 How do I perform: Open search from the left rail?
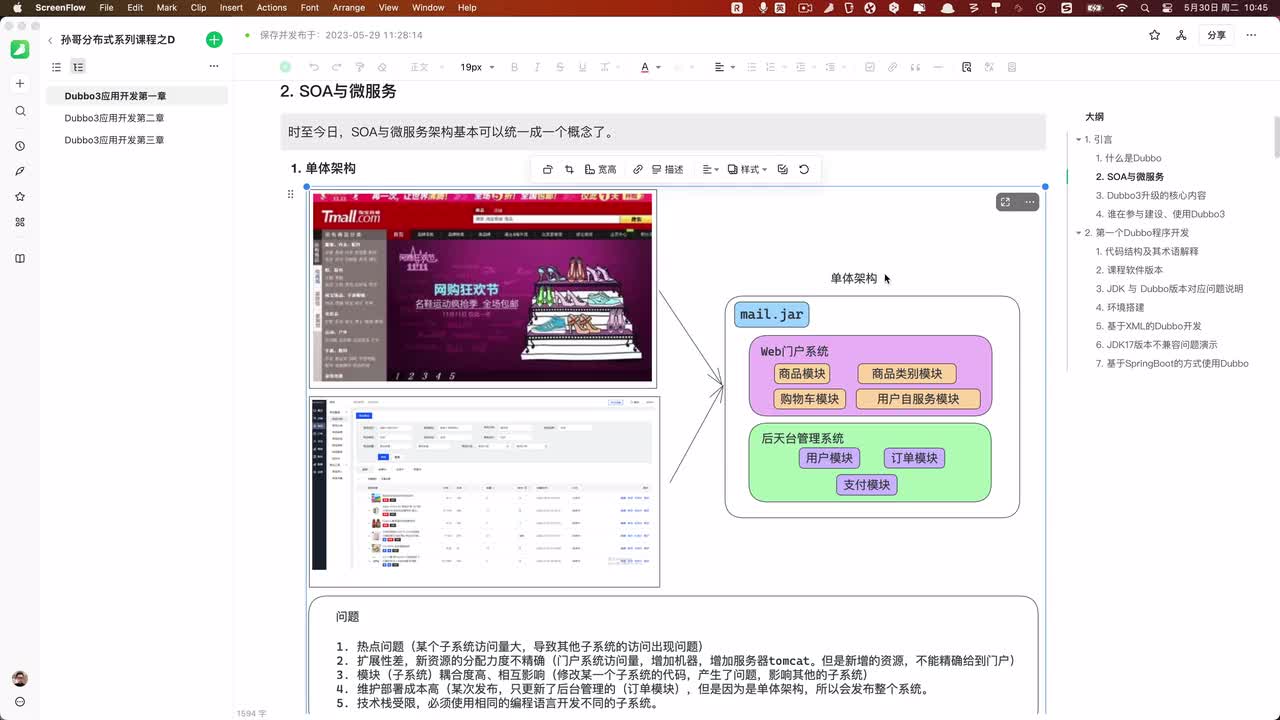pyautogui.click(x=20, y=111)
